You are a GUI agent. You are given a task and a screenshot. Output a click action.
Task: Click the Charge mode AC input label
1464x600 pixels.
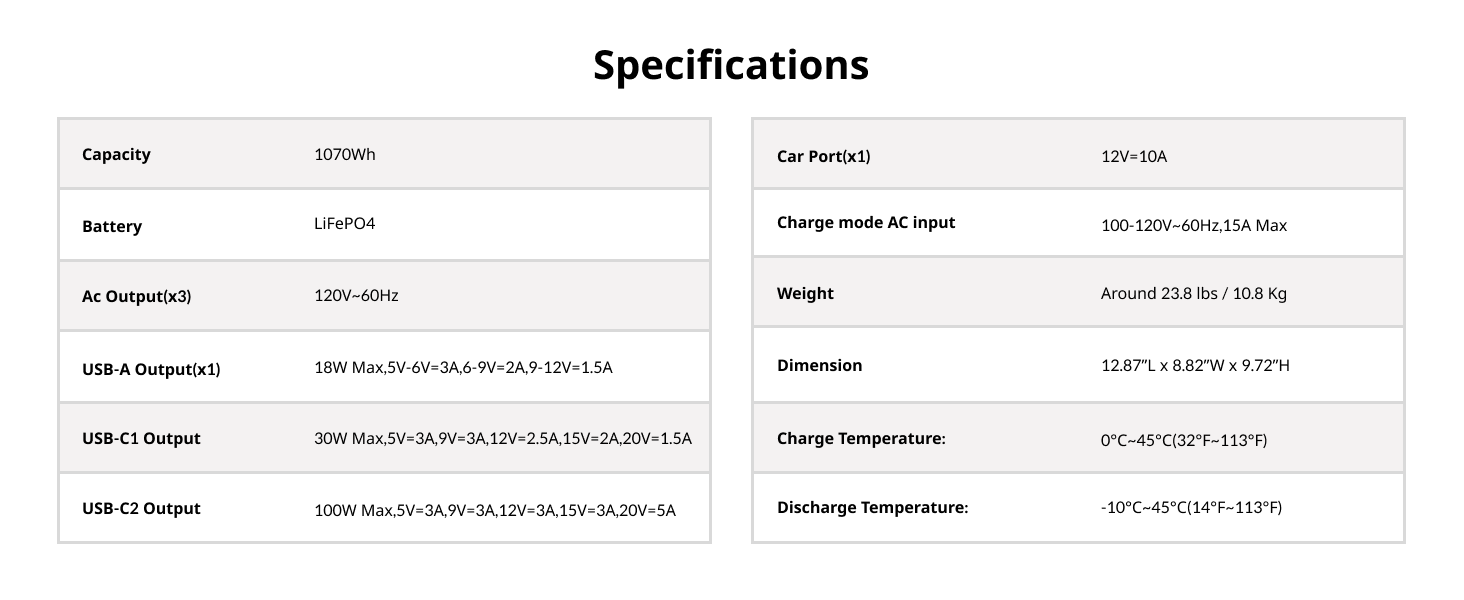coord(866,223)
